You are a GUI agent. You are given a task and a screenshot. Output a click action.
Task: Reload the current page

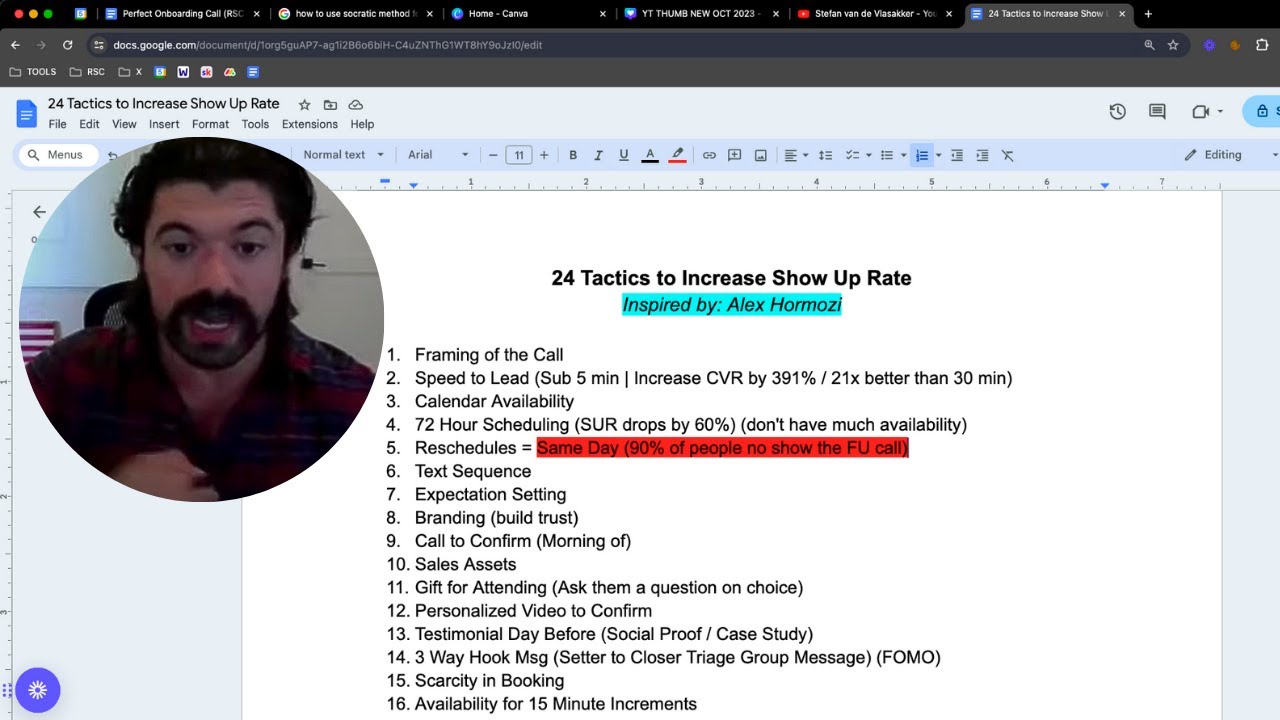[x=67, y=45]
